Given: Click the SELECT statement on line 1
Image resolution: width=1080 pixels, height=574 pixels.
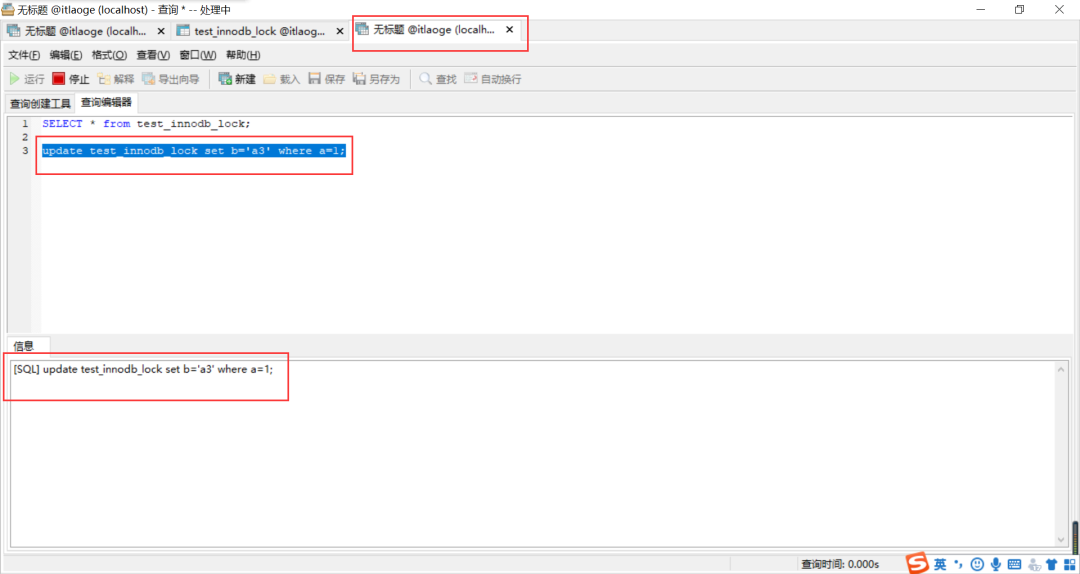Looking at the screenshot, I should click(x=147, y=124).
